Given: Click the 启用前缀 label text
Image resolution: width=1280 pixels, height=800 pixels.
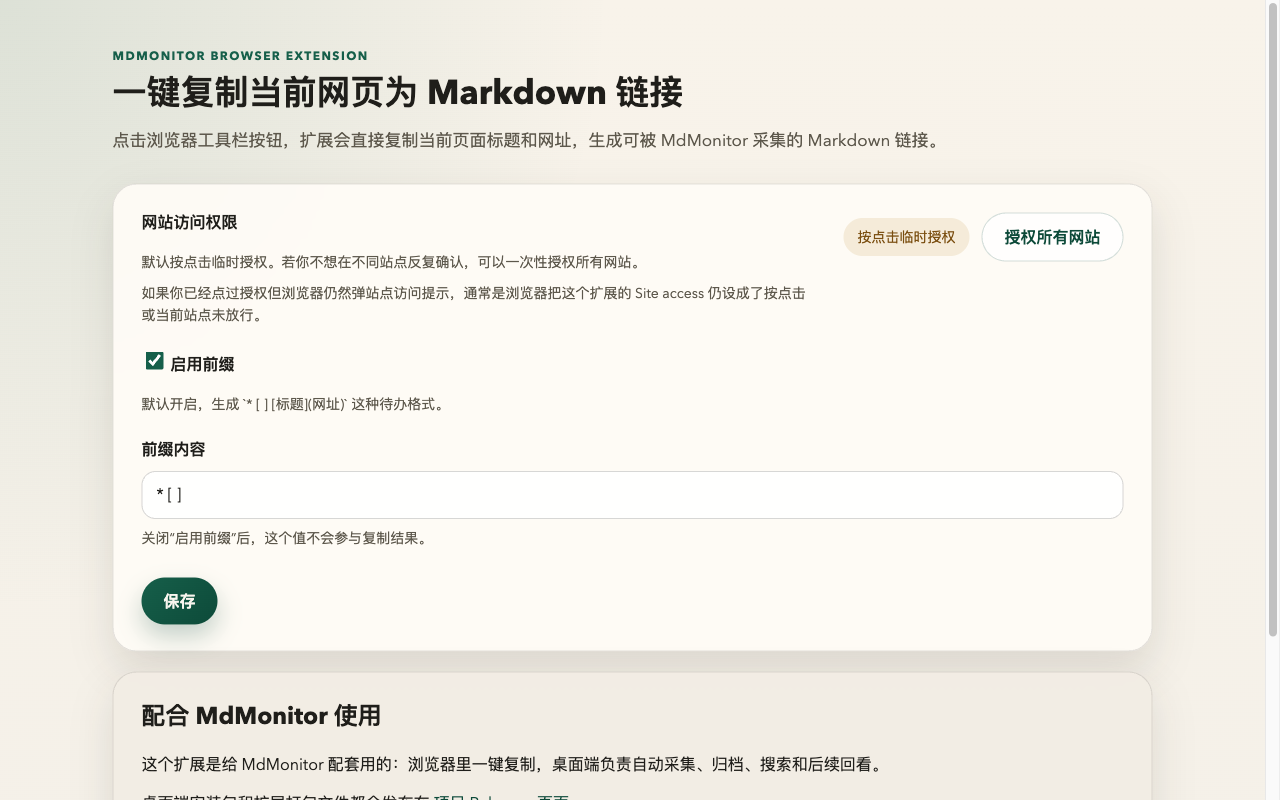Looking at the screenshot, I should point(202,364).
